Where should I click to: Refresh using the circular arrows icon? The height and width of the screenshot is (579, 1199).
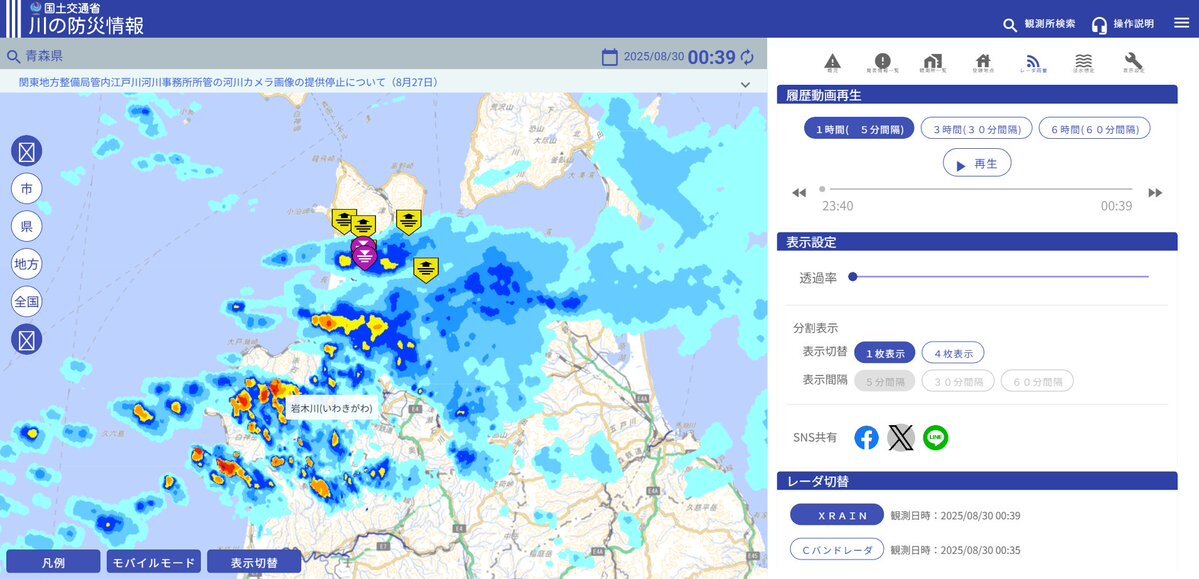pyautogui.click(x=747, y=57)
